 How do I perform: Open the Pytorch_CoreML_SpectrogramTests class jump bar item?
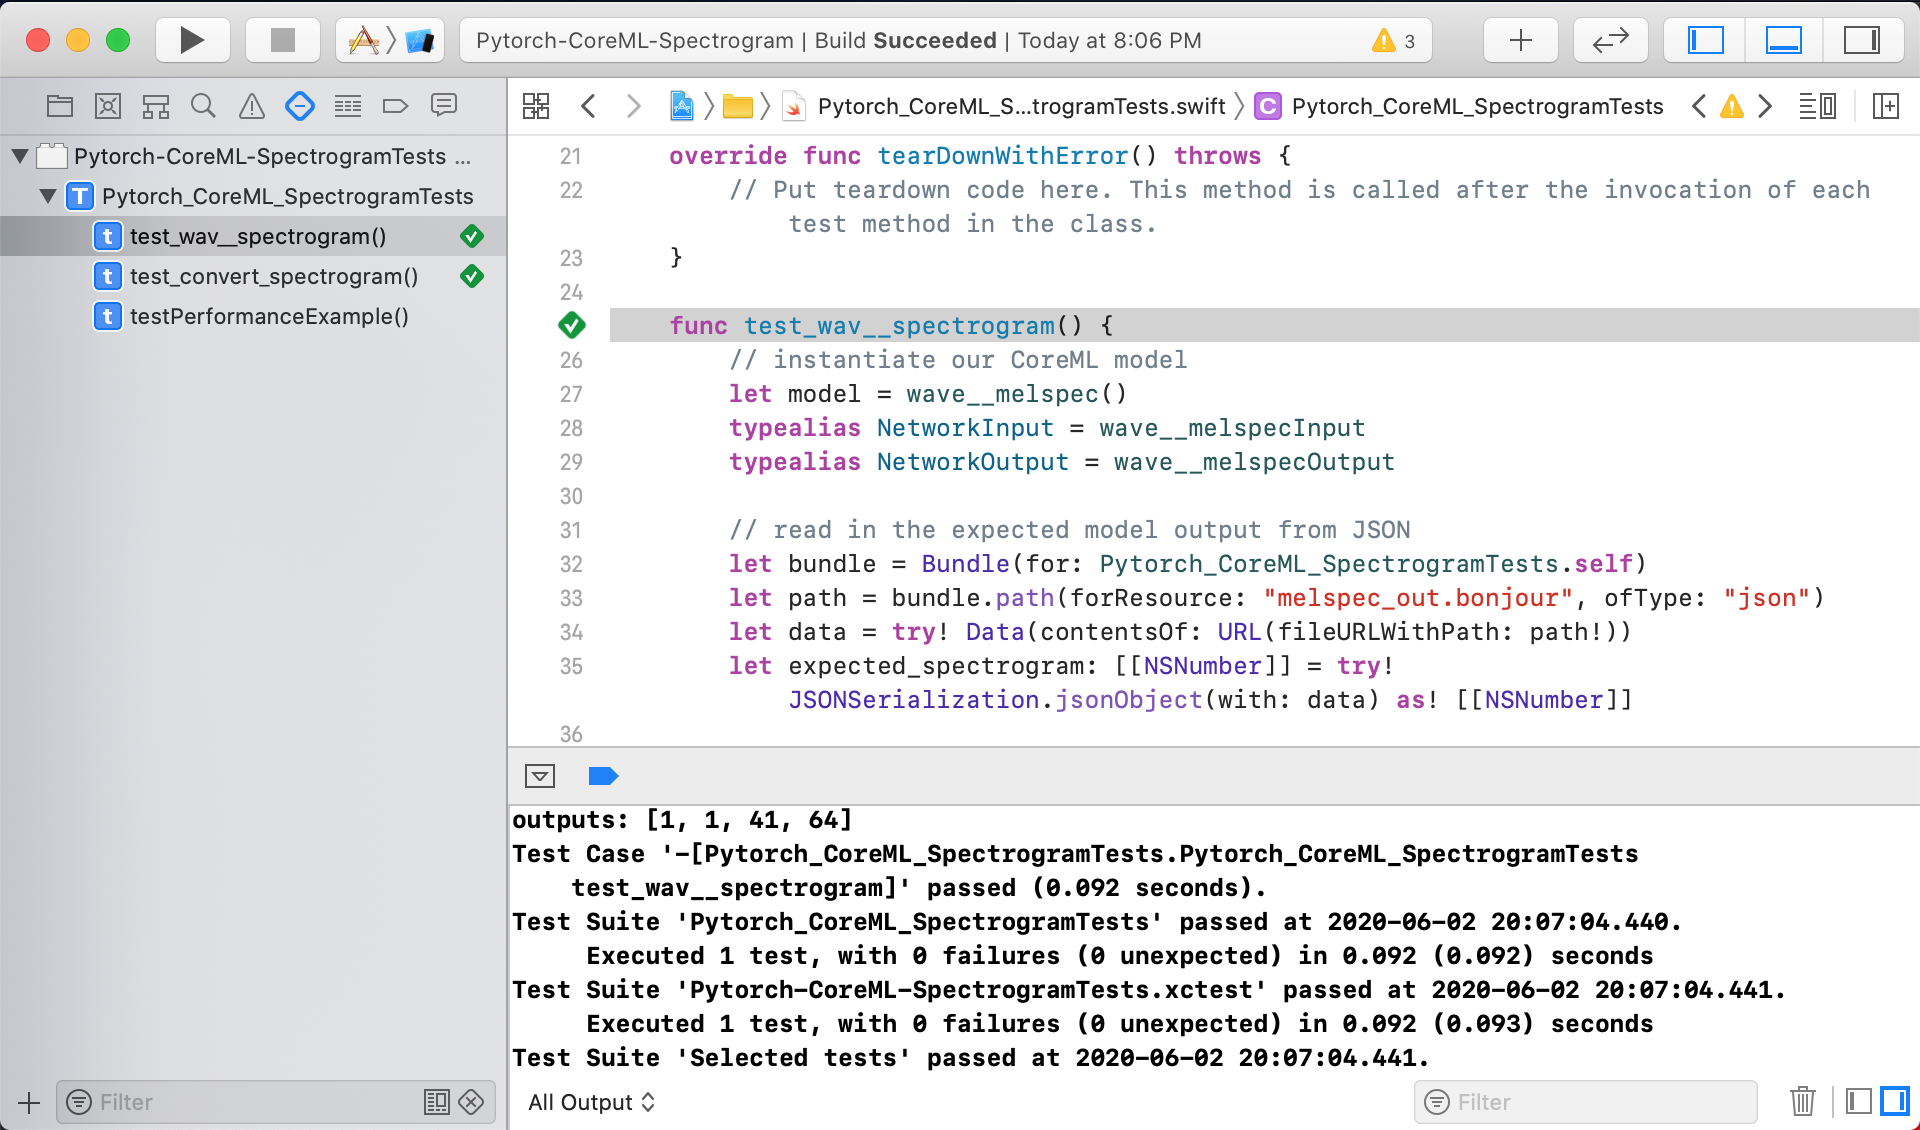click(x=1460, y=106)
